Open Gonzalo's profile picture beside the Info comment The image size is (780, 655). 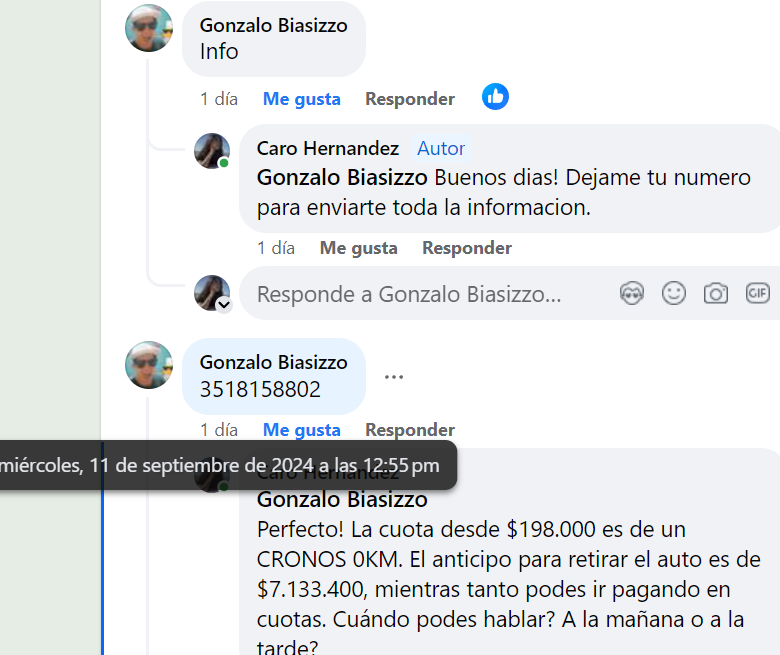(x=149, y=28)
